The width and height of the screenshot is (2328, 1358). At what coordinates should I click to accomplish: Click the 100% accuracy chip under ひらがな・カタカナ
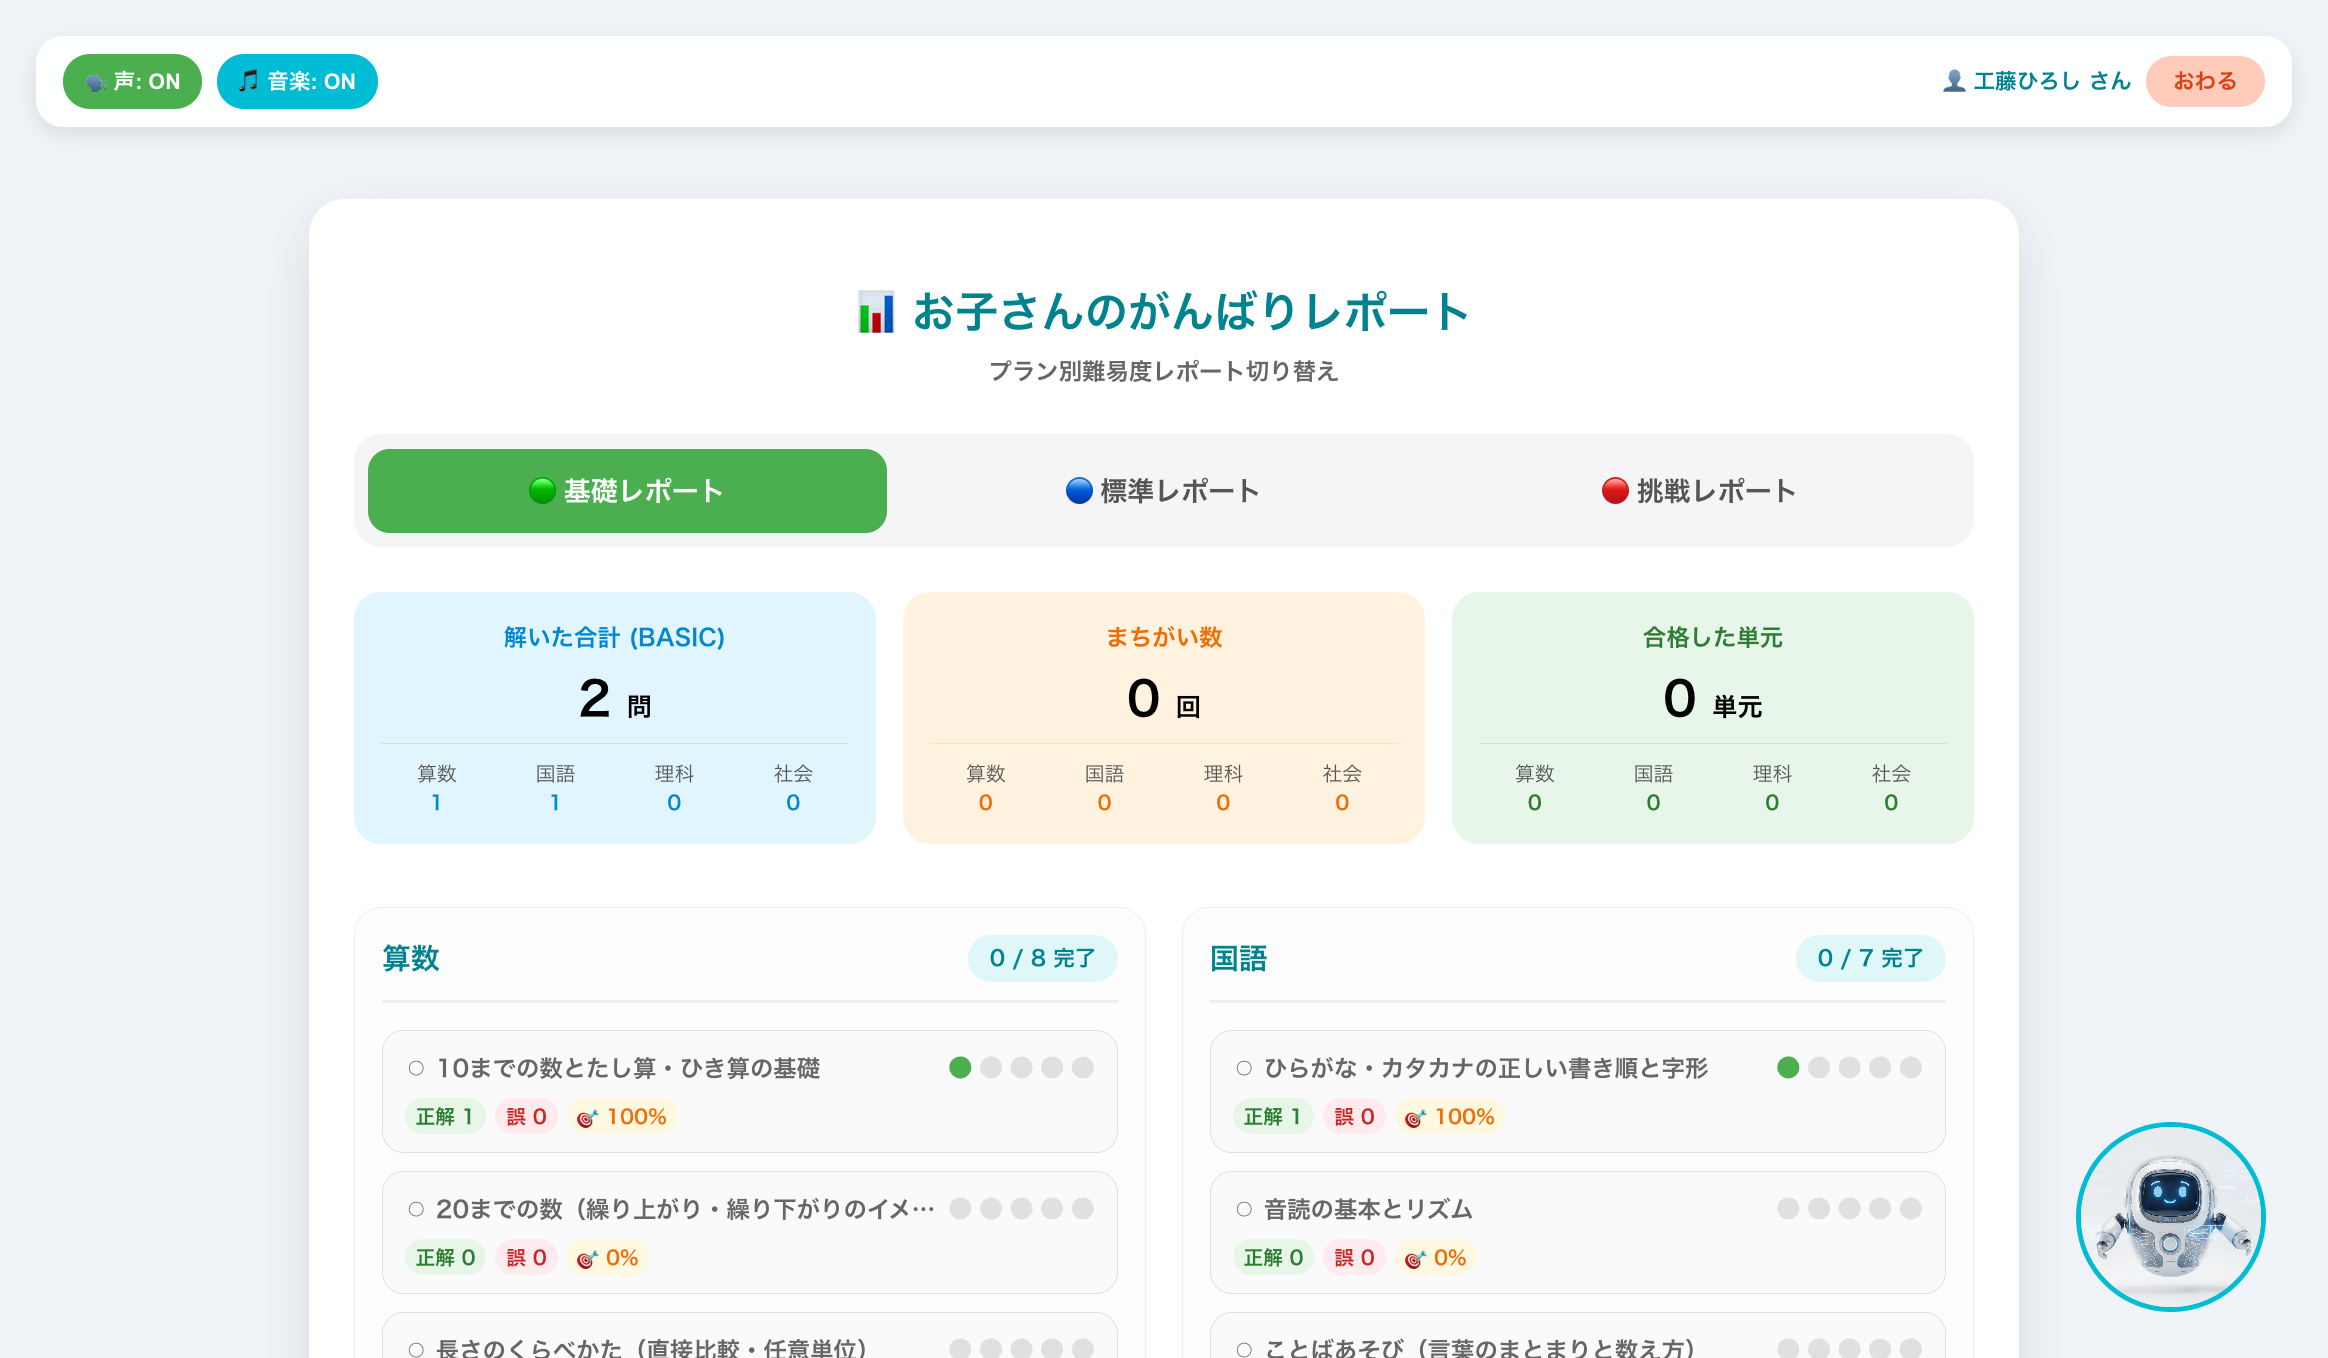[1450, 1116]
